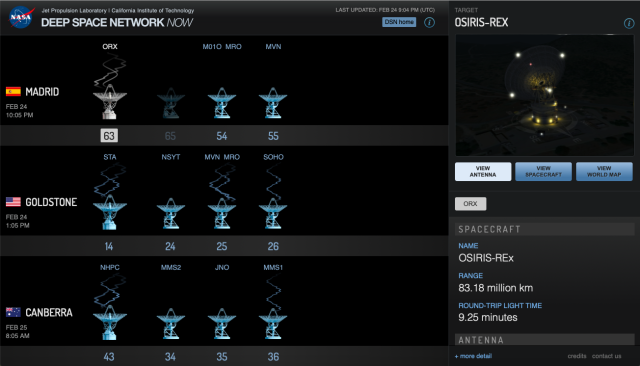This screenshot has height=366, width=640.
Task: Select Goldstone antenna dish 26 tracking SOHO
Action: [273, 213]
